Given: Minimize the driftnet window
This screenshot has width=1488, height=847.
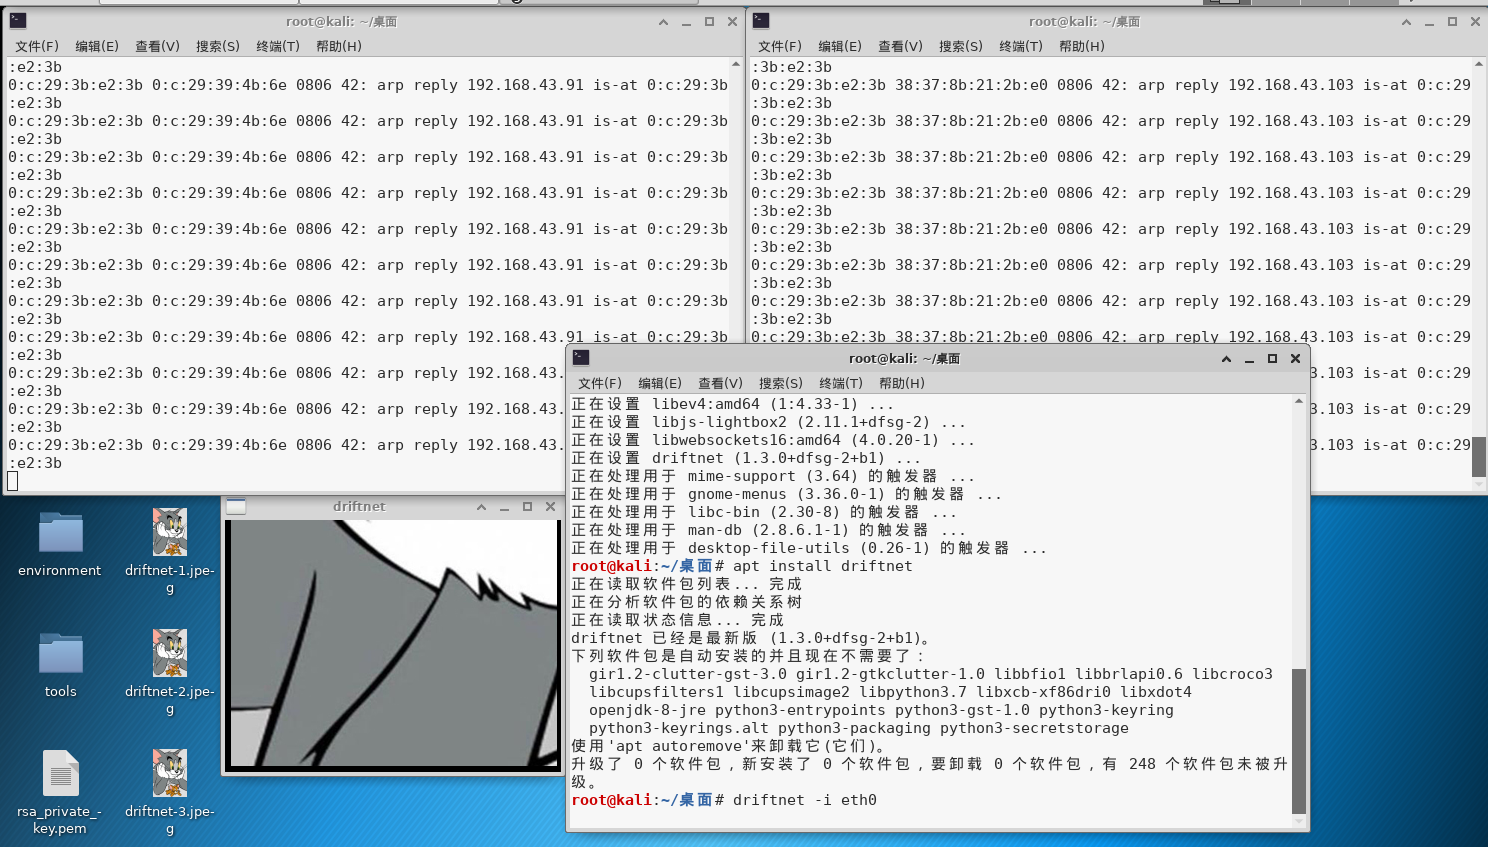Looking at the screenshot, I should (504, 507).
